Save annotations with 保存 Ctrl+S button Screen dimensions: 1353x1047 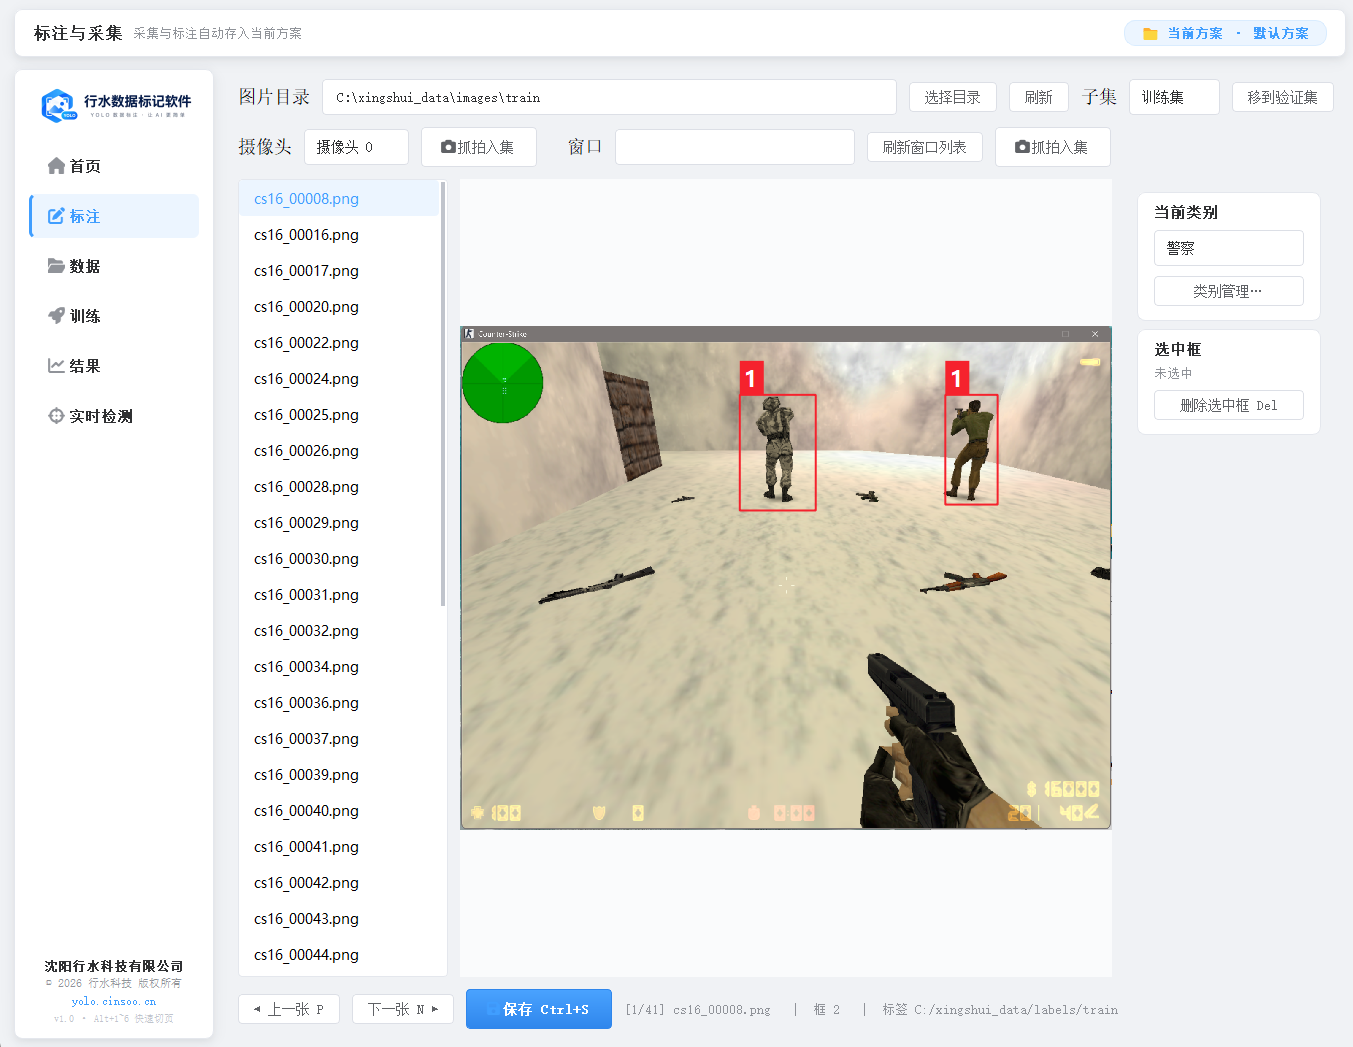click(539, 1009)
